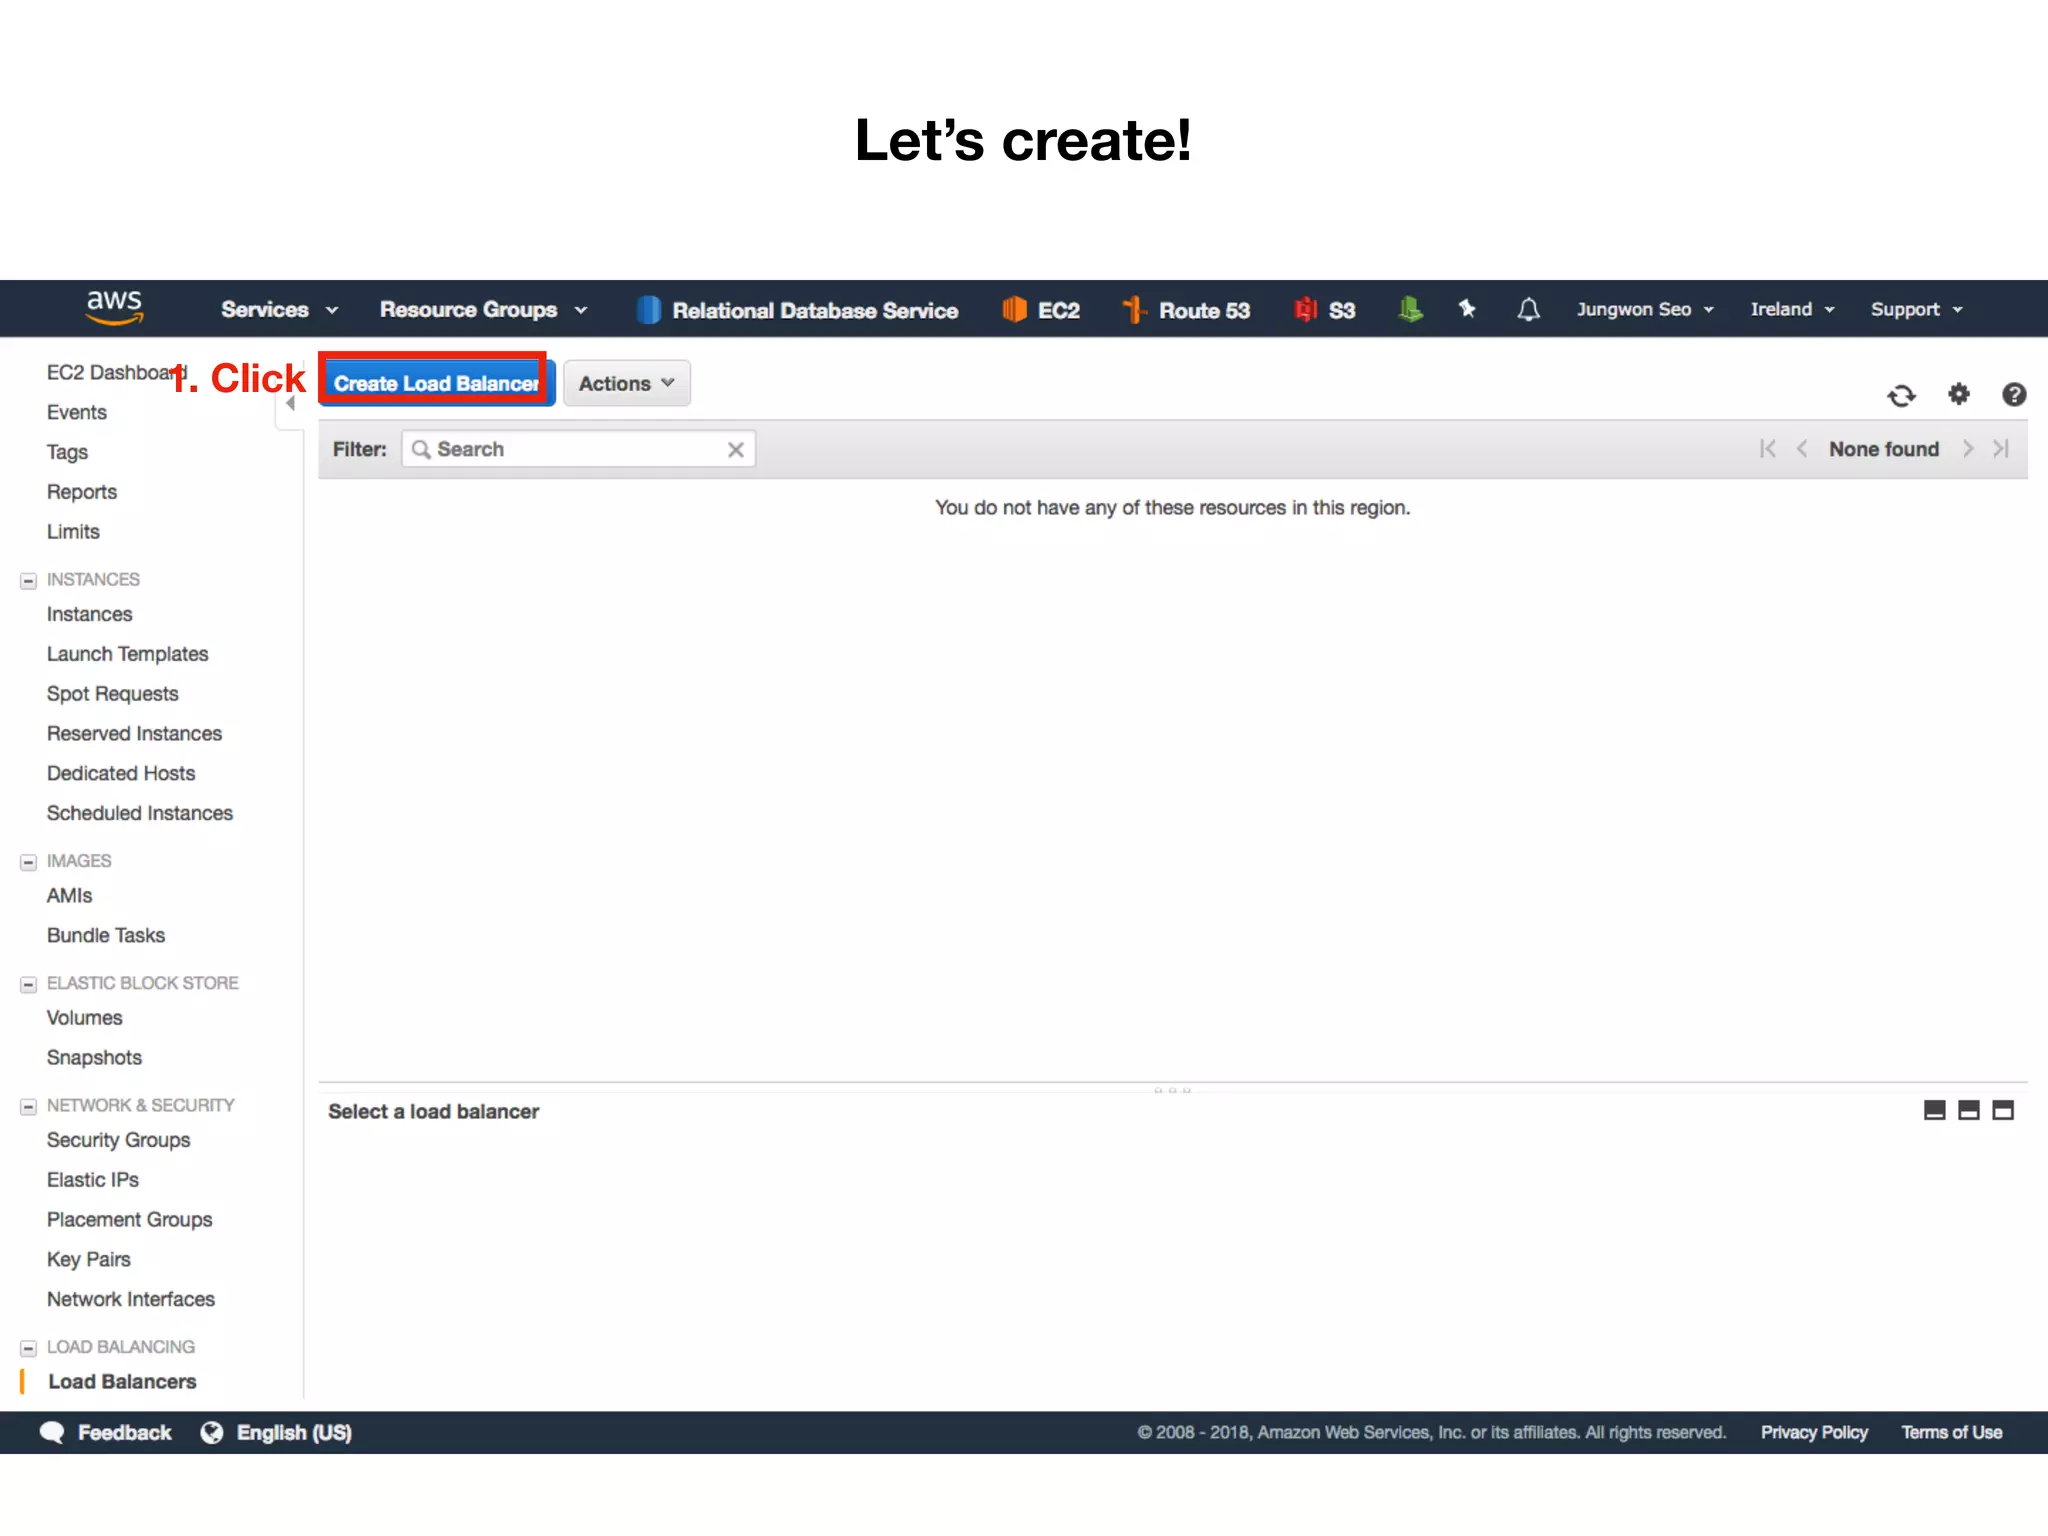2048x1536 pixels.
Task: Open the Relational Database Service shortcut
Action: click(798, 310)
